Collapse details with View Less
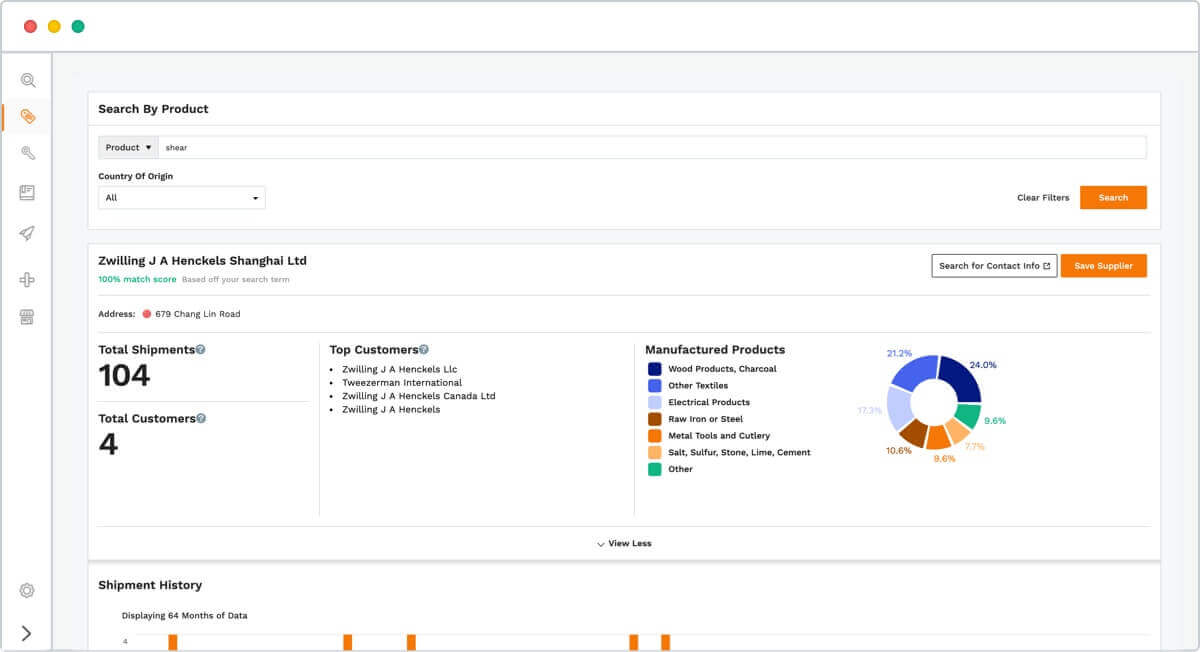The height and width of the screenshot is (652, 1200). point(624,543)
